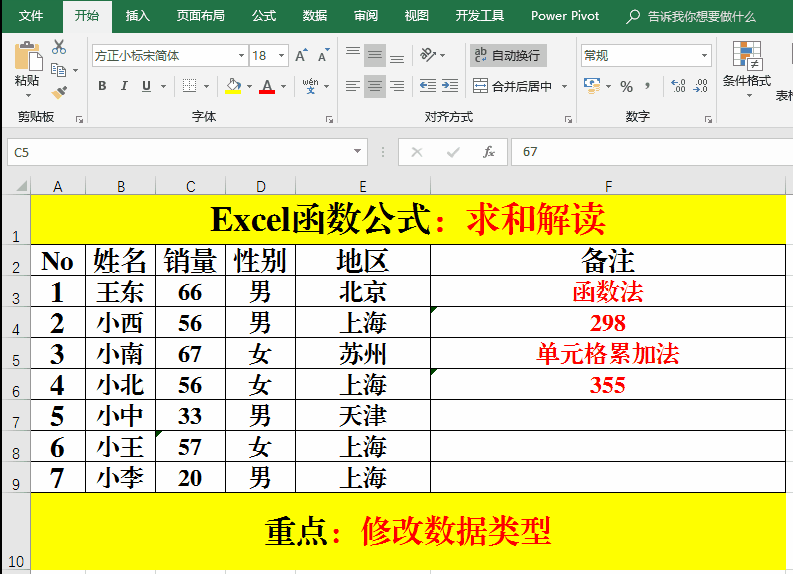This screenshot has width=793, height=574.
Task: Toggle Italic formatting
Action: pyautogui.click(x=125, y=87)
